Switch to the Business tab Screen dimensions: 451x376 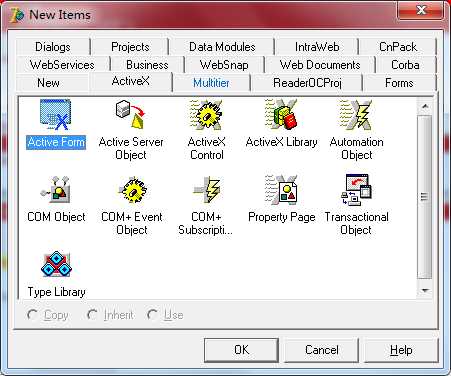147,65
